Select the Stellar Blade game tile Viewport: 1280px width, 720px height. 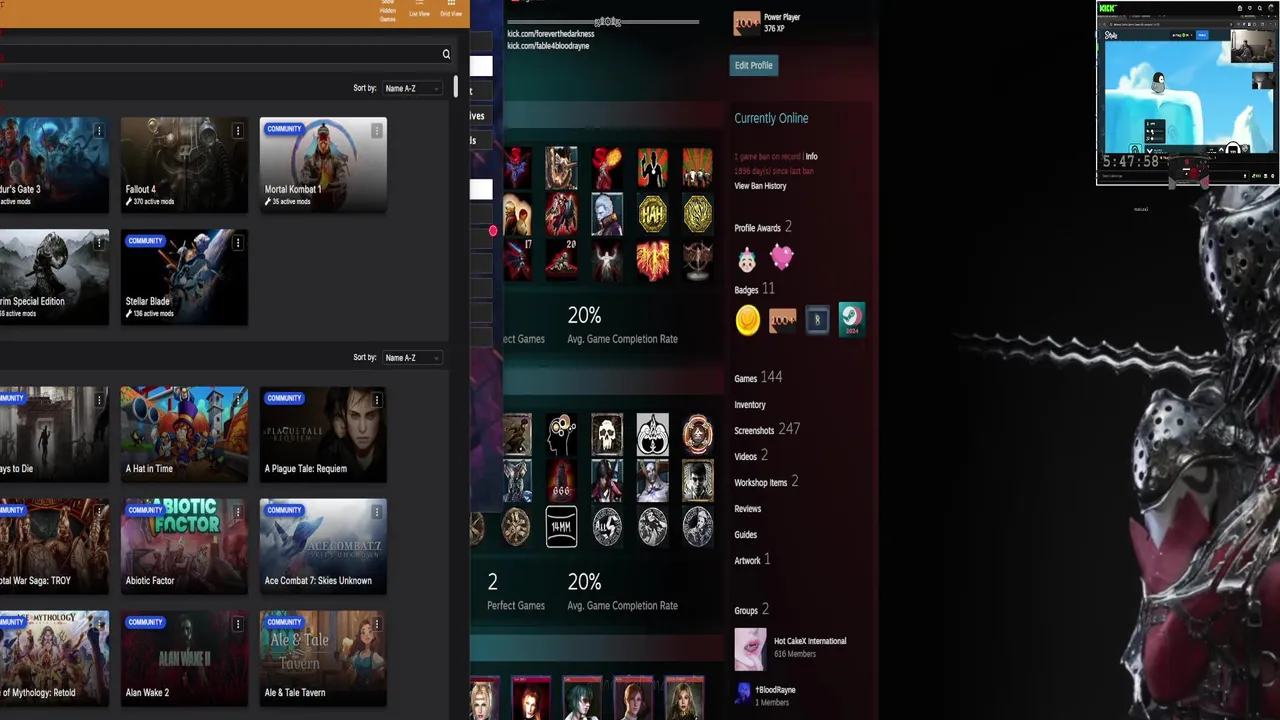[x=184, y=277]
